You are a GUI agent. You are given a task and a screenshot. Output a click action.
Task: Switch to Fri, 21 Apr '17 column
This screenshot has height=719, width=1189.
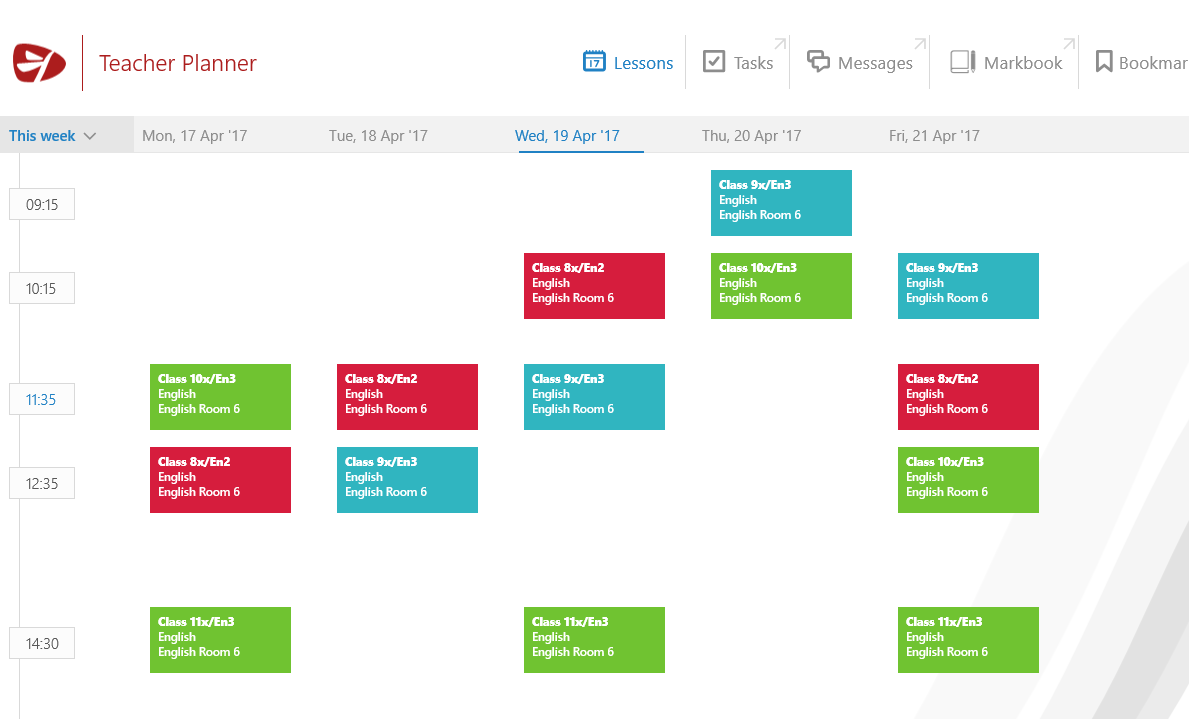click(x=934, y=136)
